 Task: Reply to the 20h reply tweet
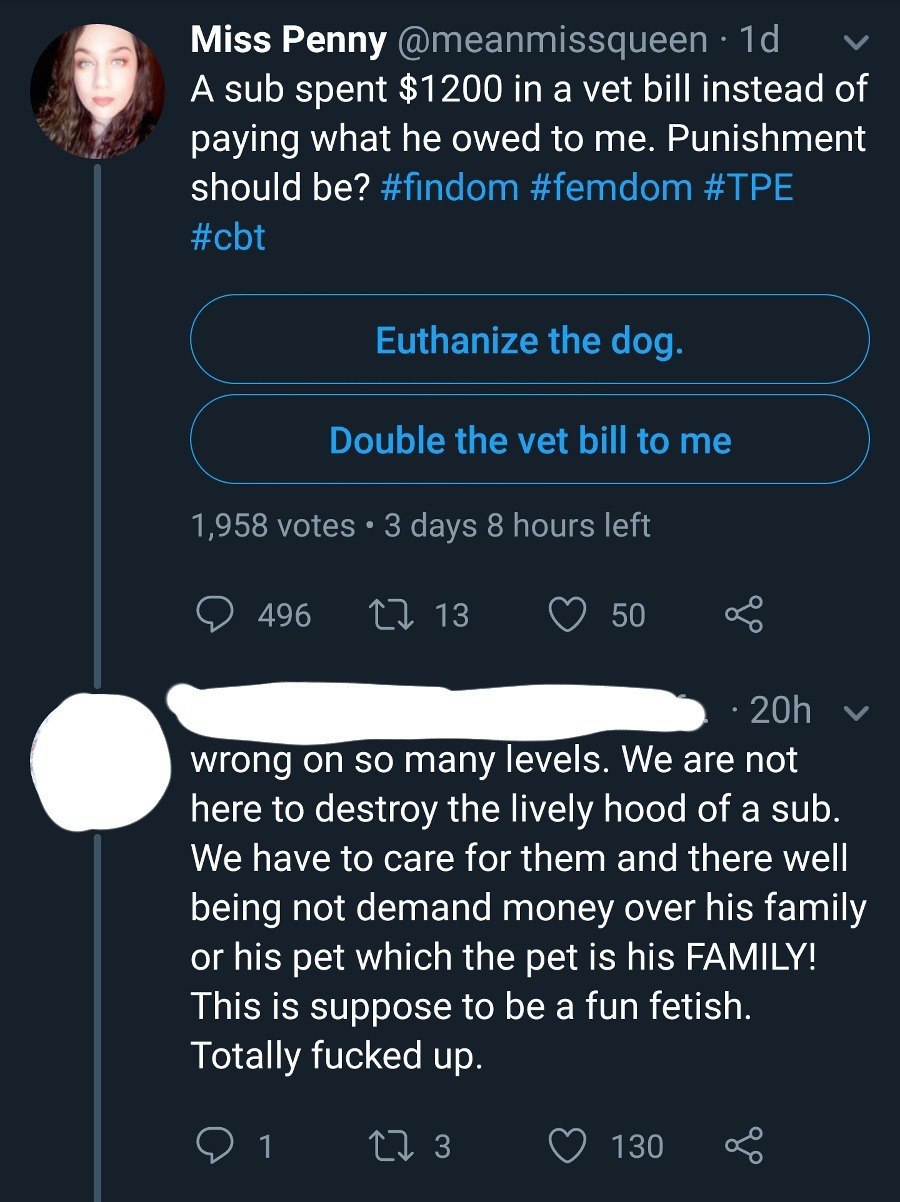click(x=212, y=1145)
